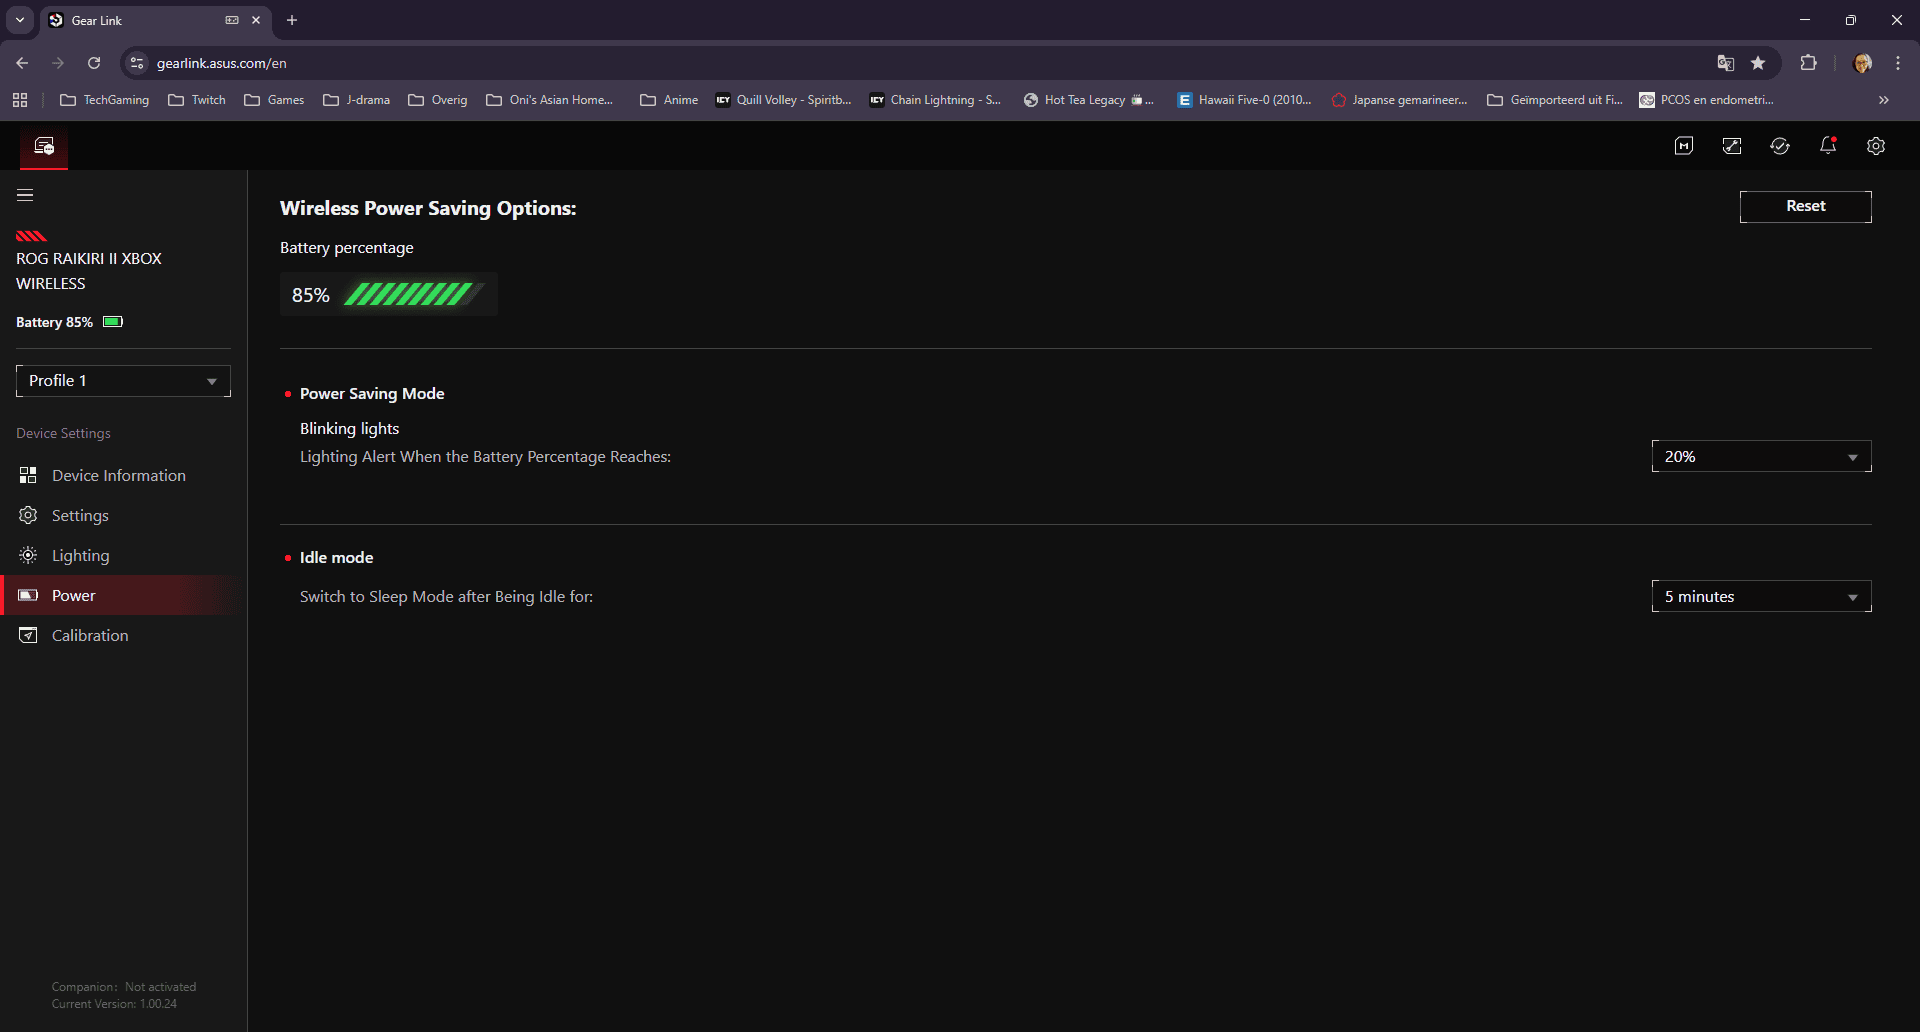Open the 5 minutes idle dropdown
1920x1032 pixels.
[x=1761, y=597]
